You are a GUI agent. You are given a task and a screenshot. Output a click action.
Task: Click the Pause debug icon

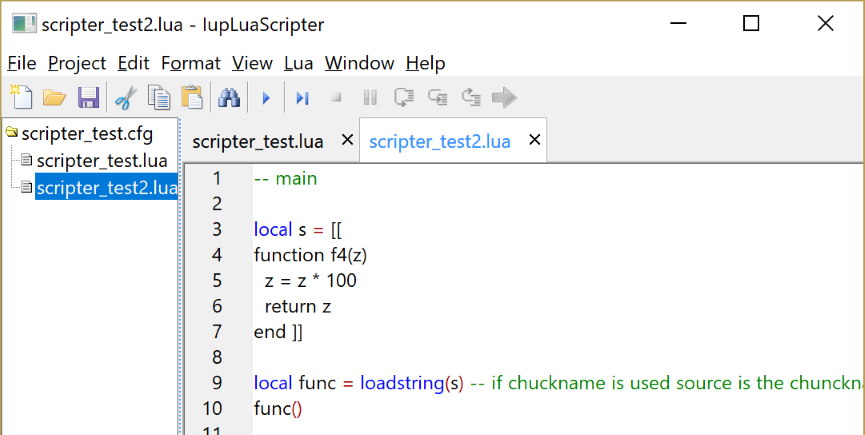pyautogui.click(x=370, y=97)
